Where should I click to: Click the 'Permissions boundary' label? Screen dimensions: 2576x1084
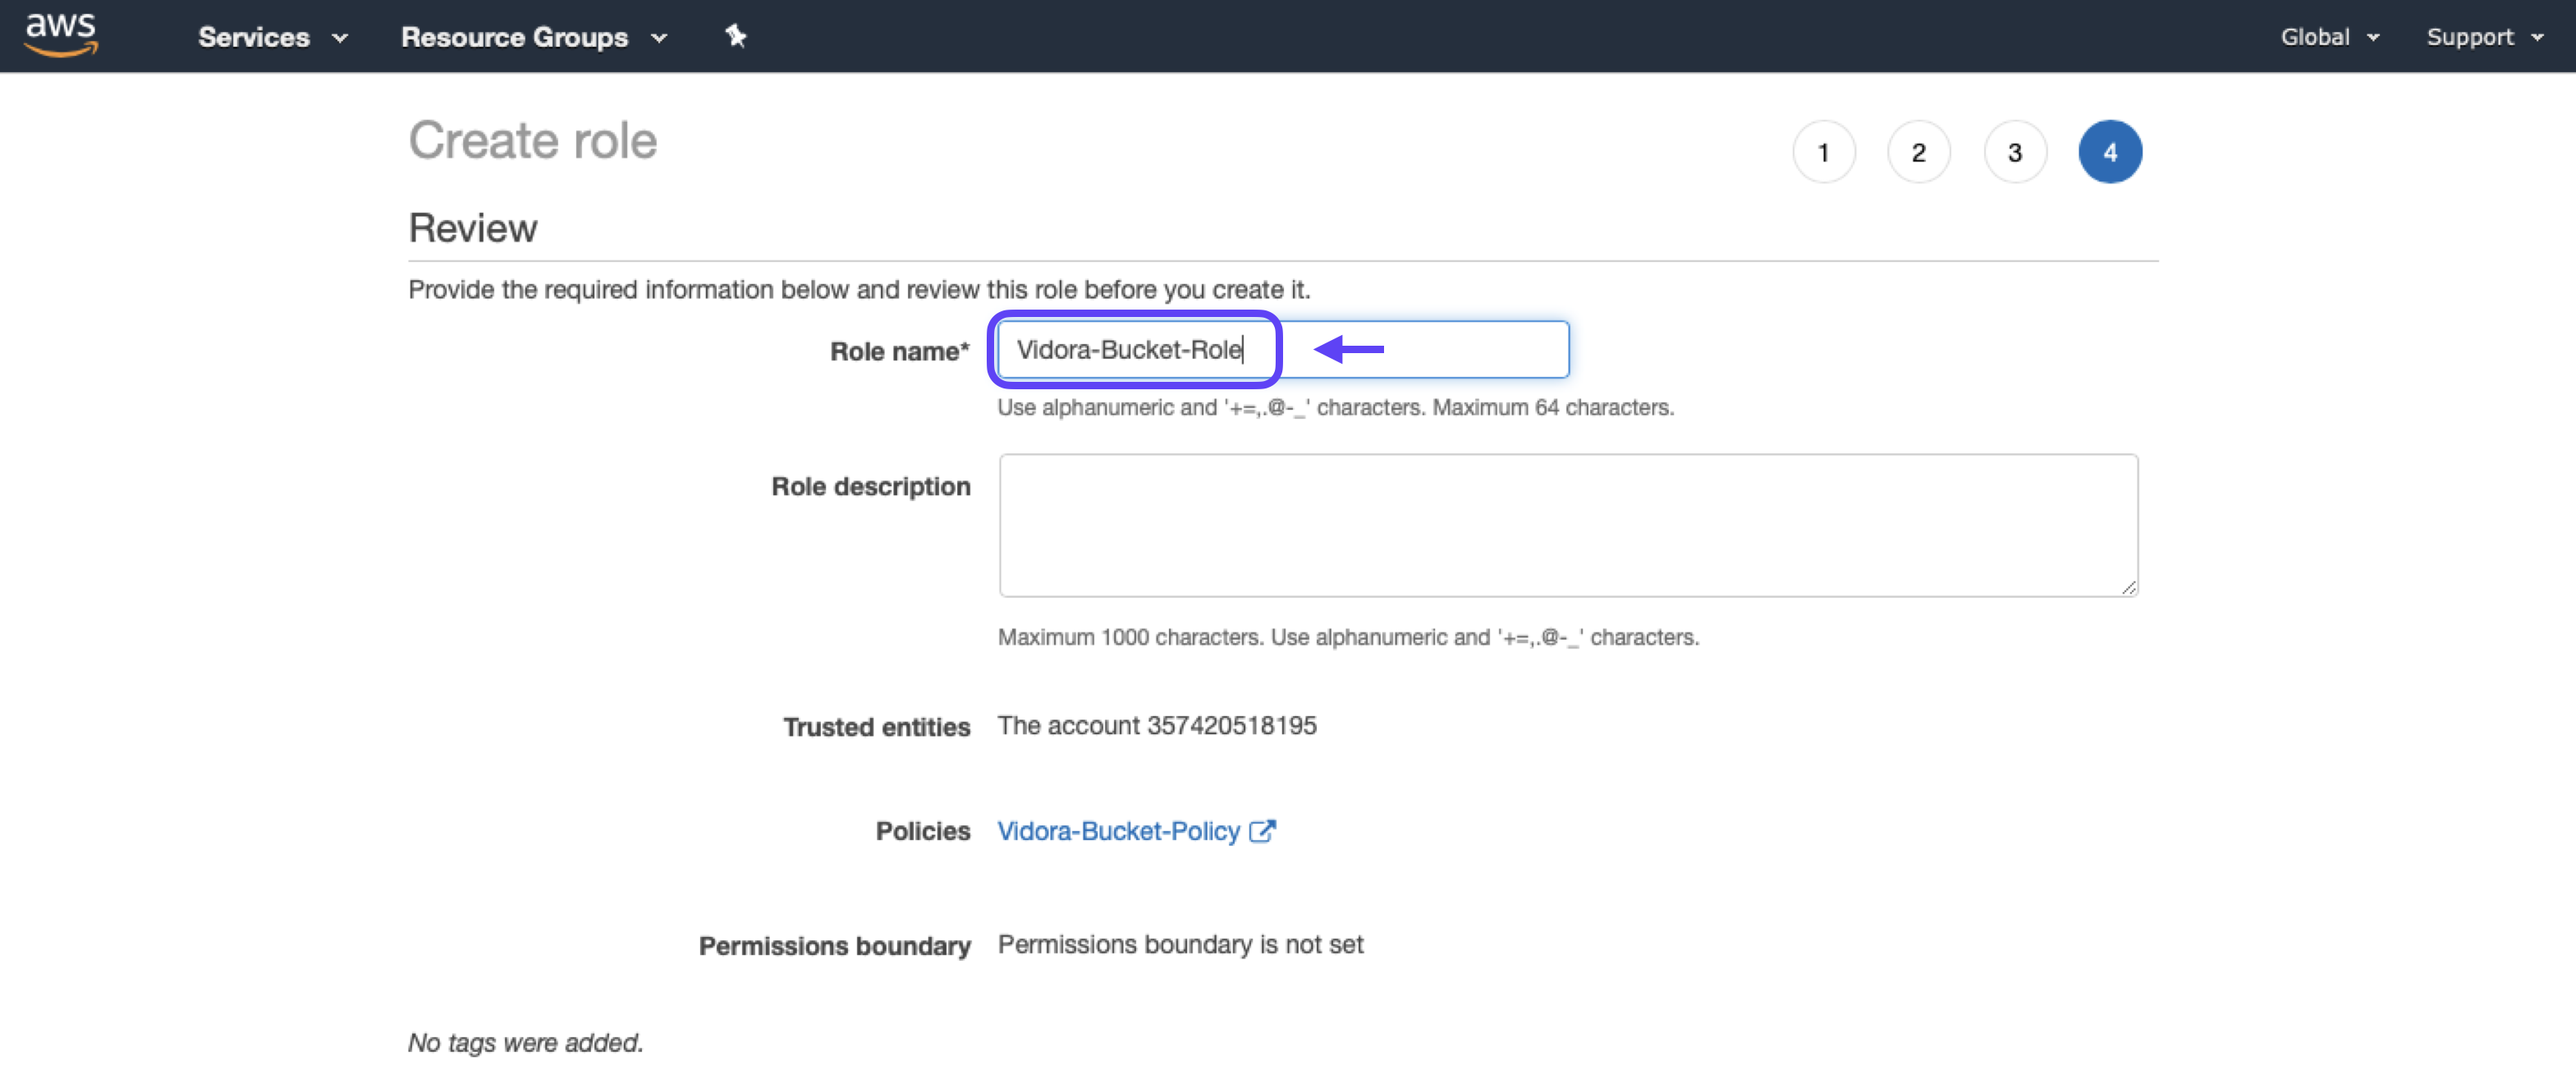click(835, 946)
